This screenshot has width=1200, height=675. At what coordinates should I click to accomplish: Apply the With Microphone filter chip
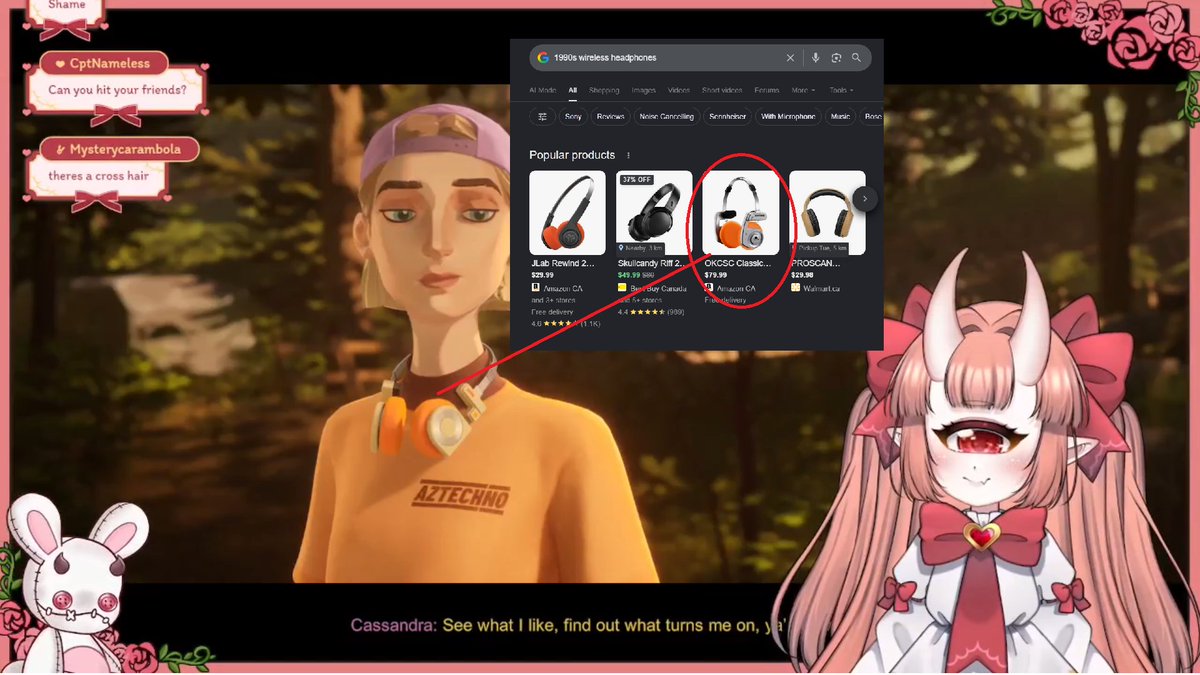coord(788,116)
